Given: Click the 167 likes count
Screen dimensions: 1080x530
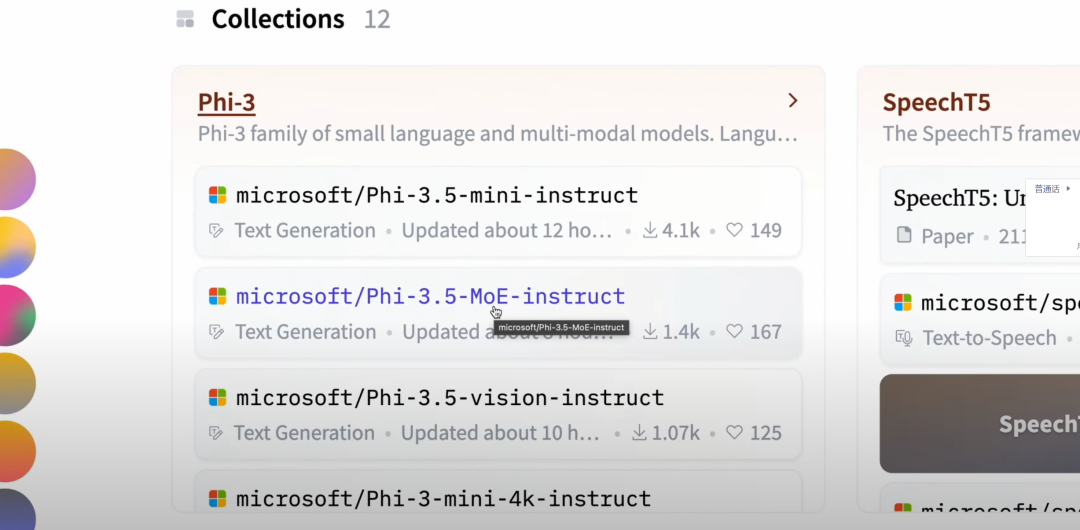Looking at the screenshot, I should click(x=765, y=331).
